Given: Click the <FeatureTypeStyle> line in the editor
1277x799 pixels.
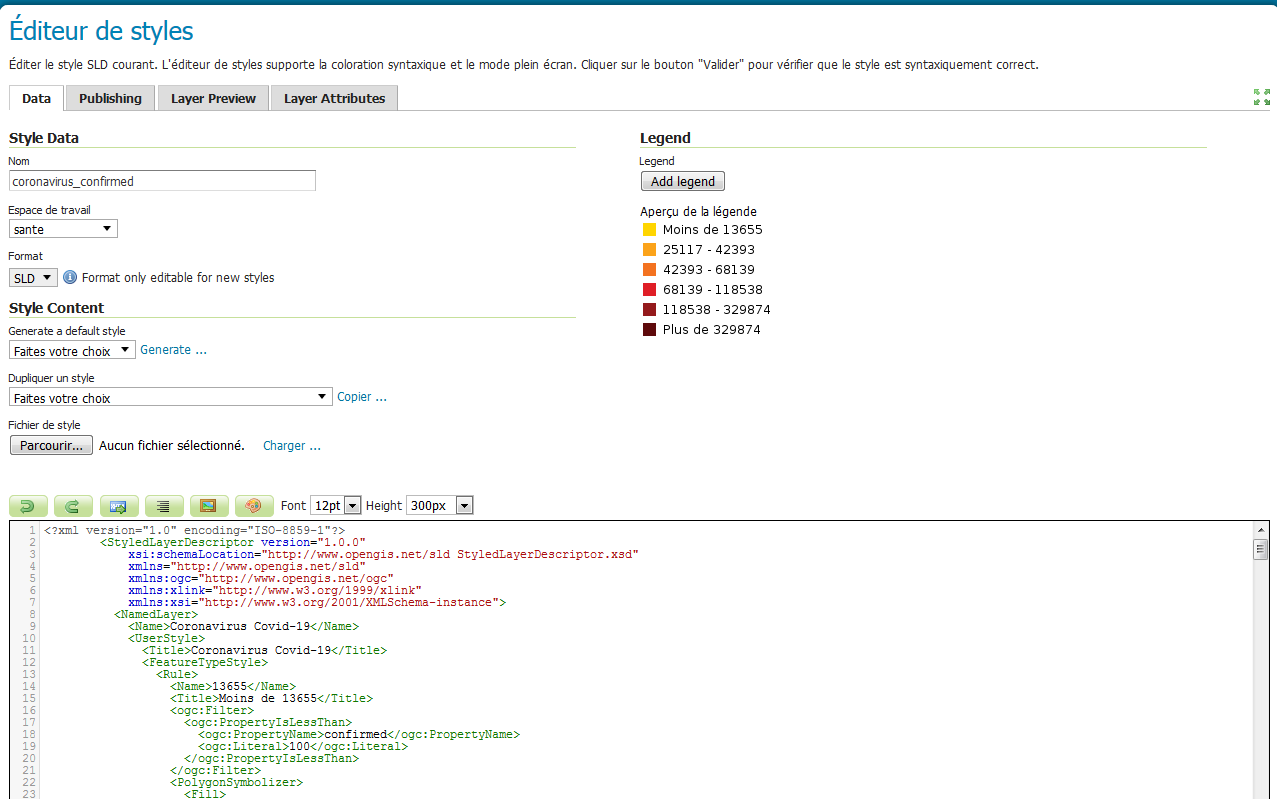Looking at the screenshot, I should tap(205, 662).
